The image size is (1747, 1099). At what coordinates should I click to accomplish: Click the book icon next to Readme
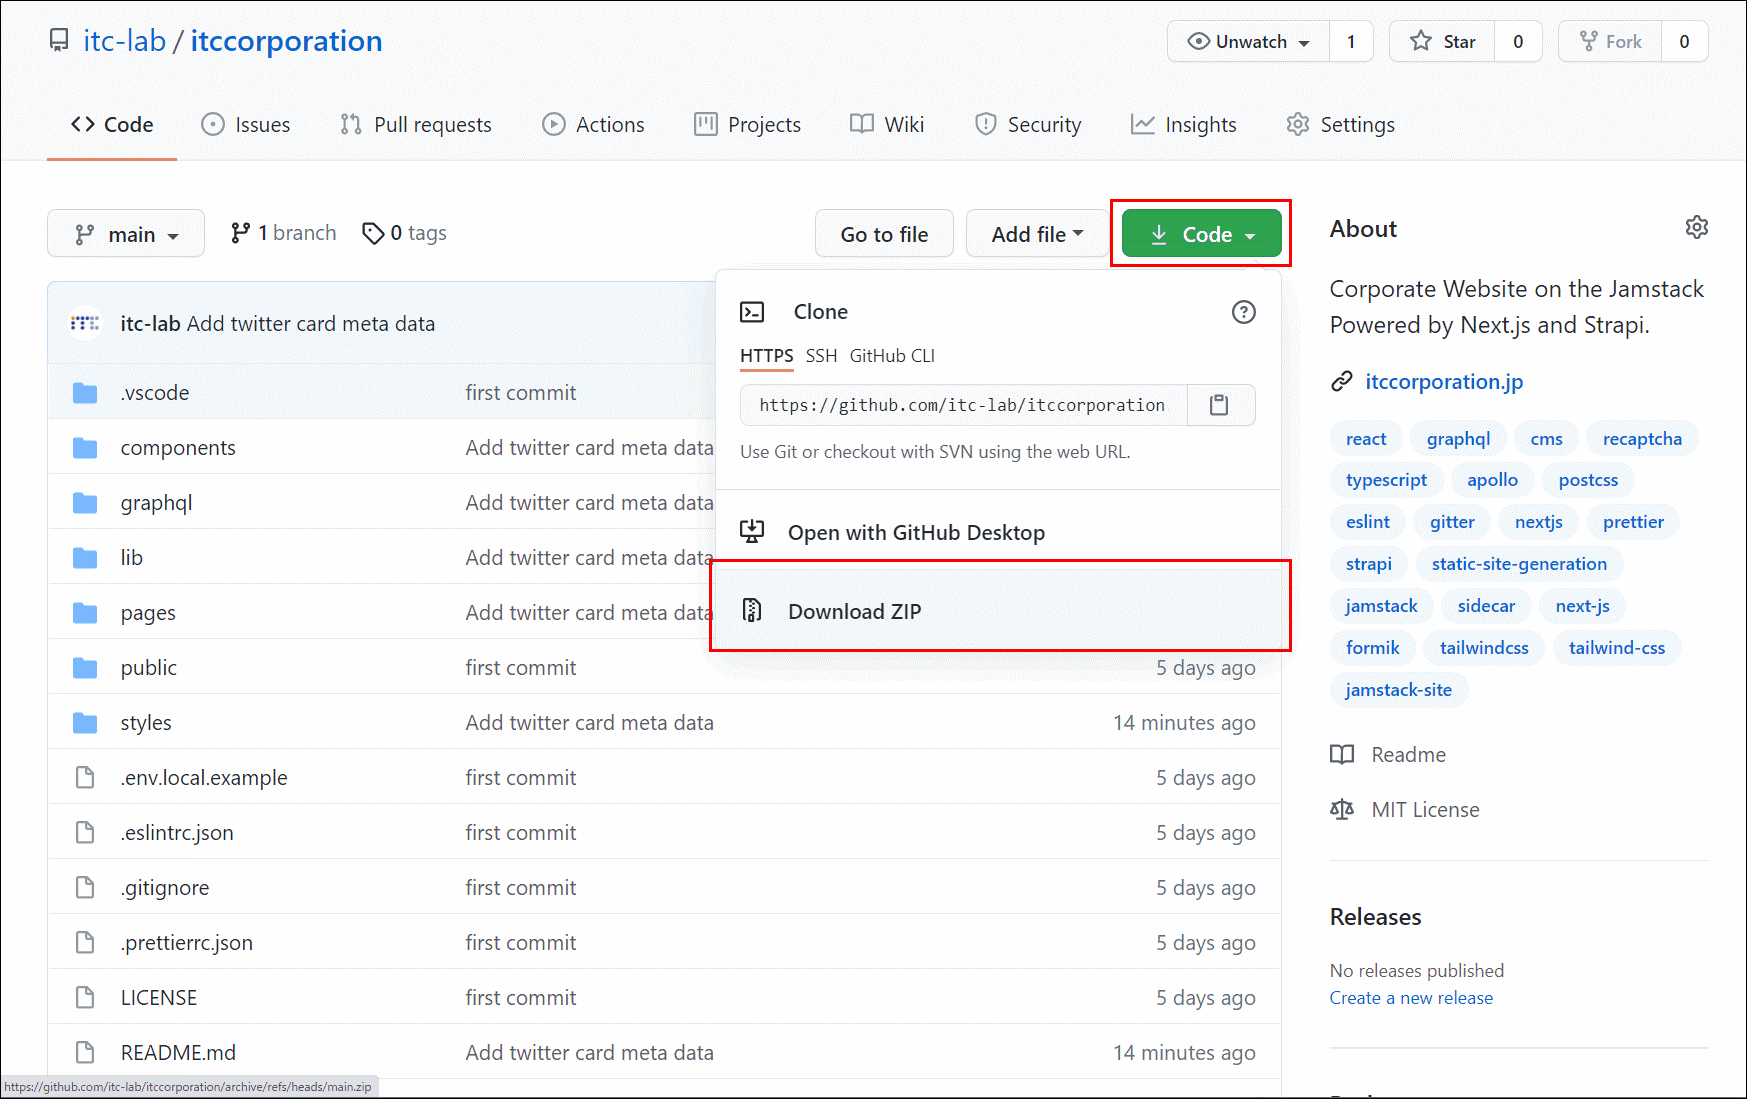coord(1342,755)
